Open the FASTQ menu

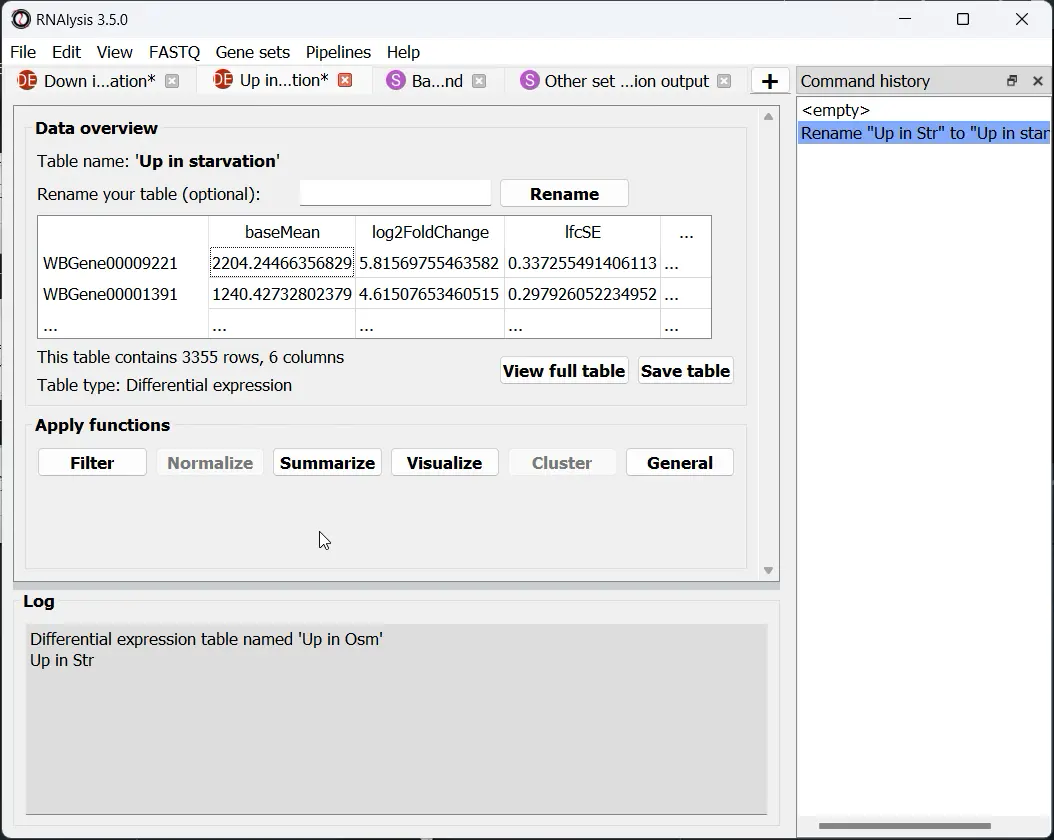click(174, 52)
